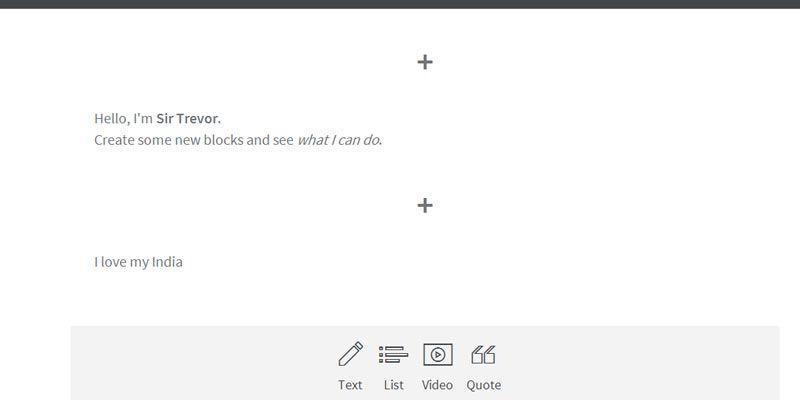Insert a Quote block using the quotation-marks icon
The width and height of the screenshot is (800, 400).
(x=483, y=354)
